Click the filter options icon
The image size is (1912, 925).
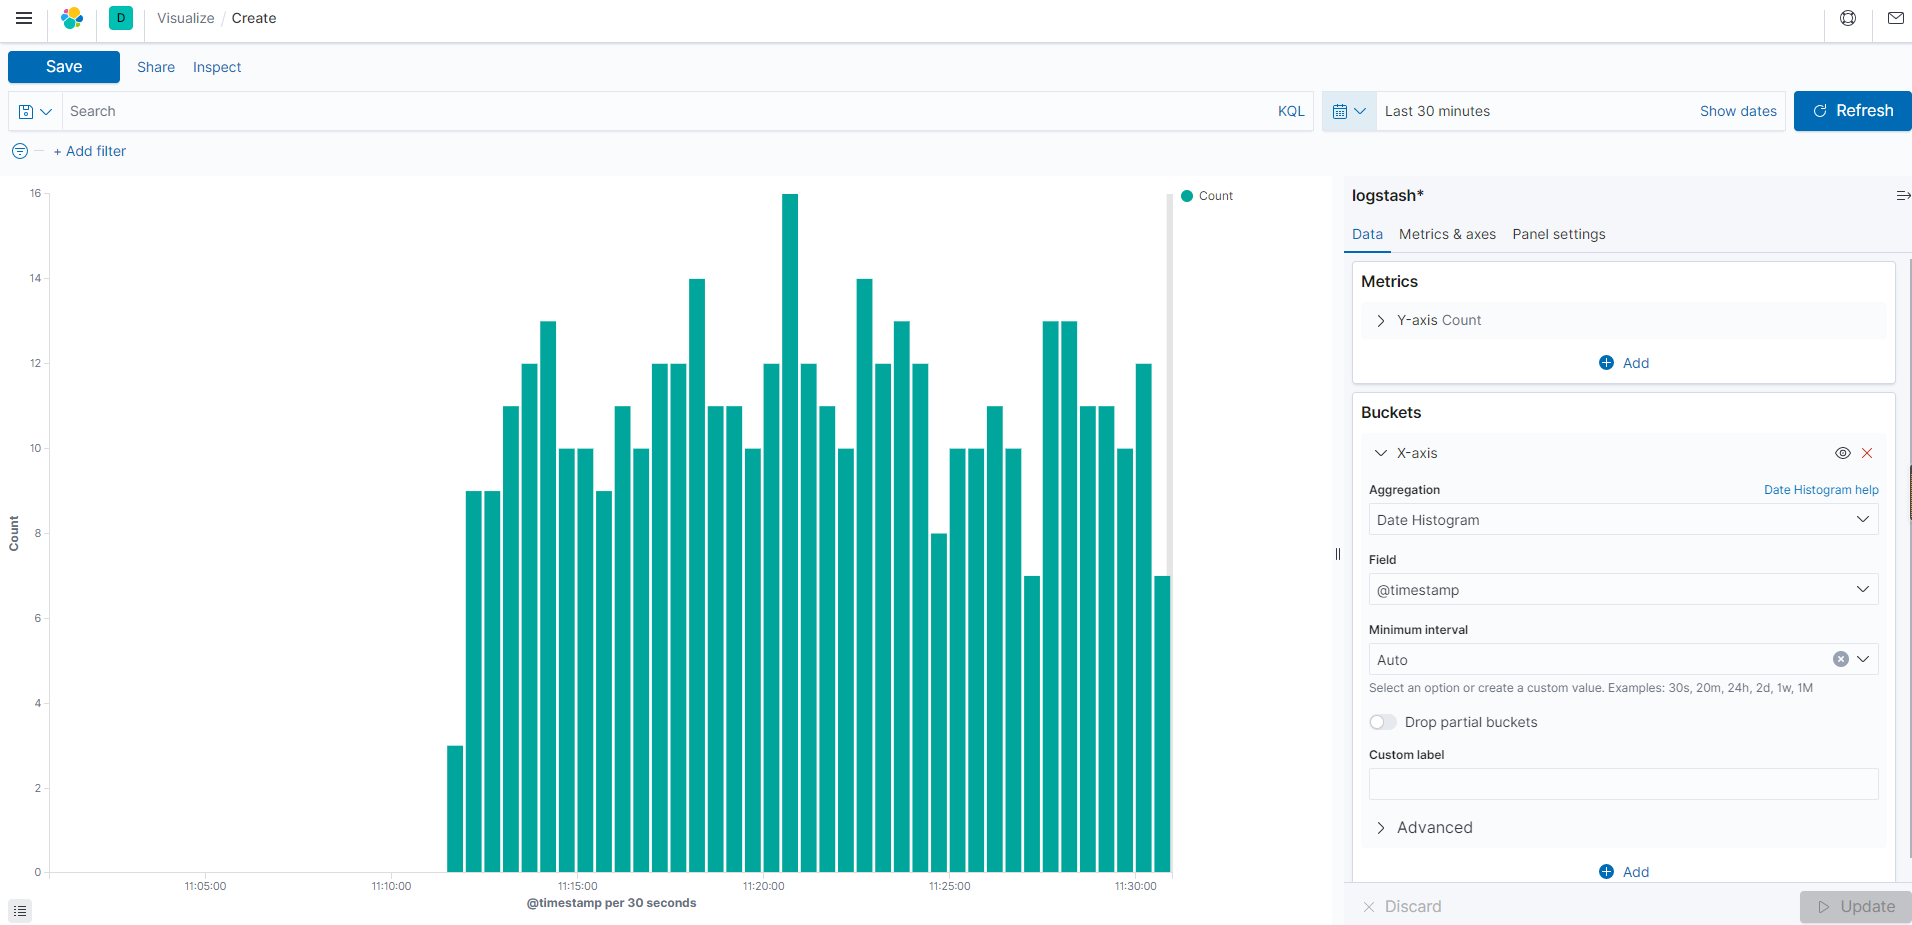coord(20,151)
